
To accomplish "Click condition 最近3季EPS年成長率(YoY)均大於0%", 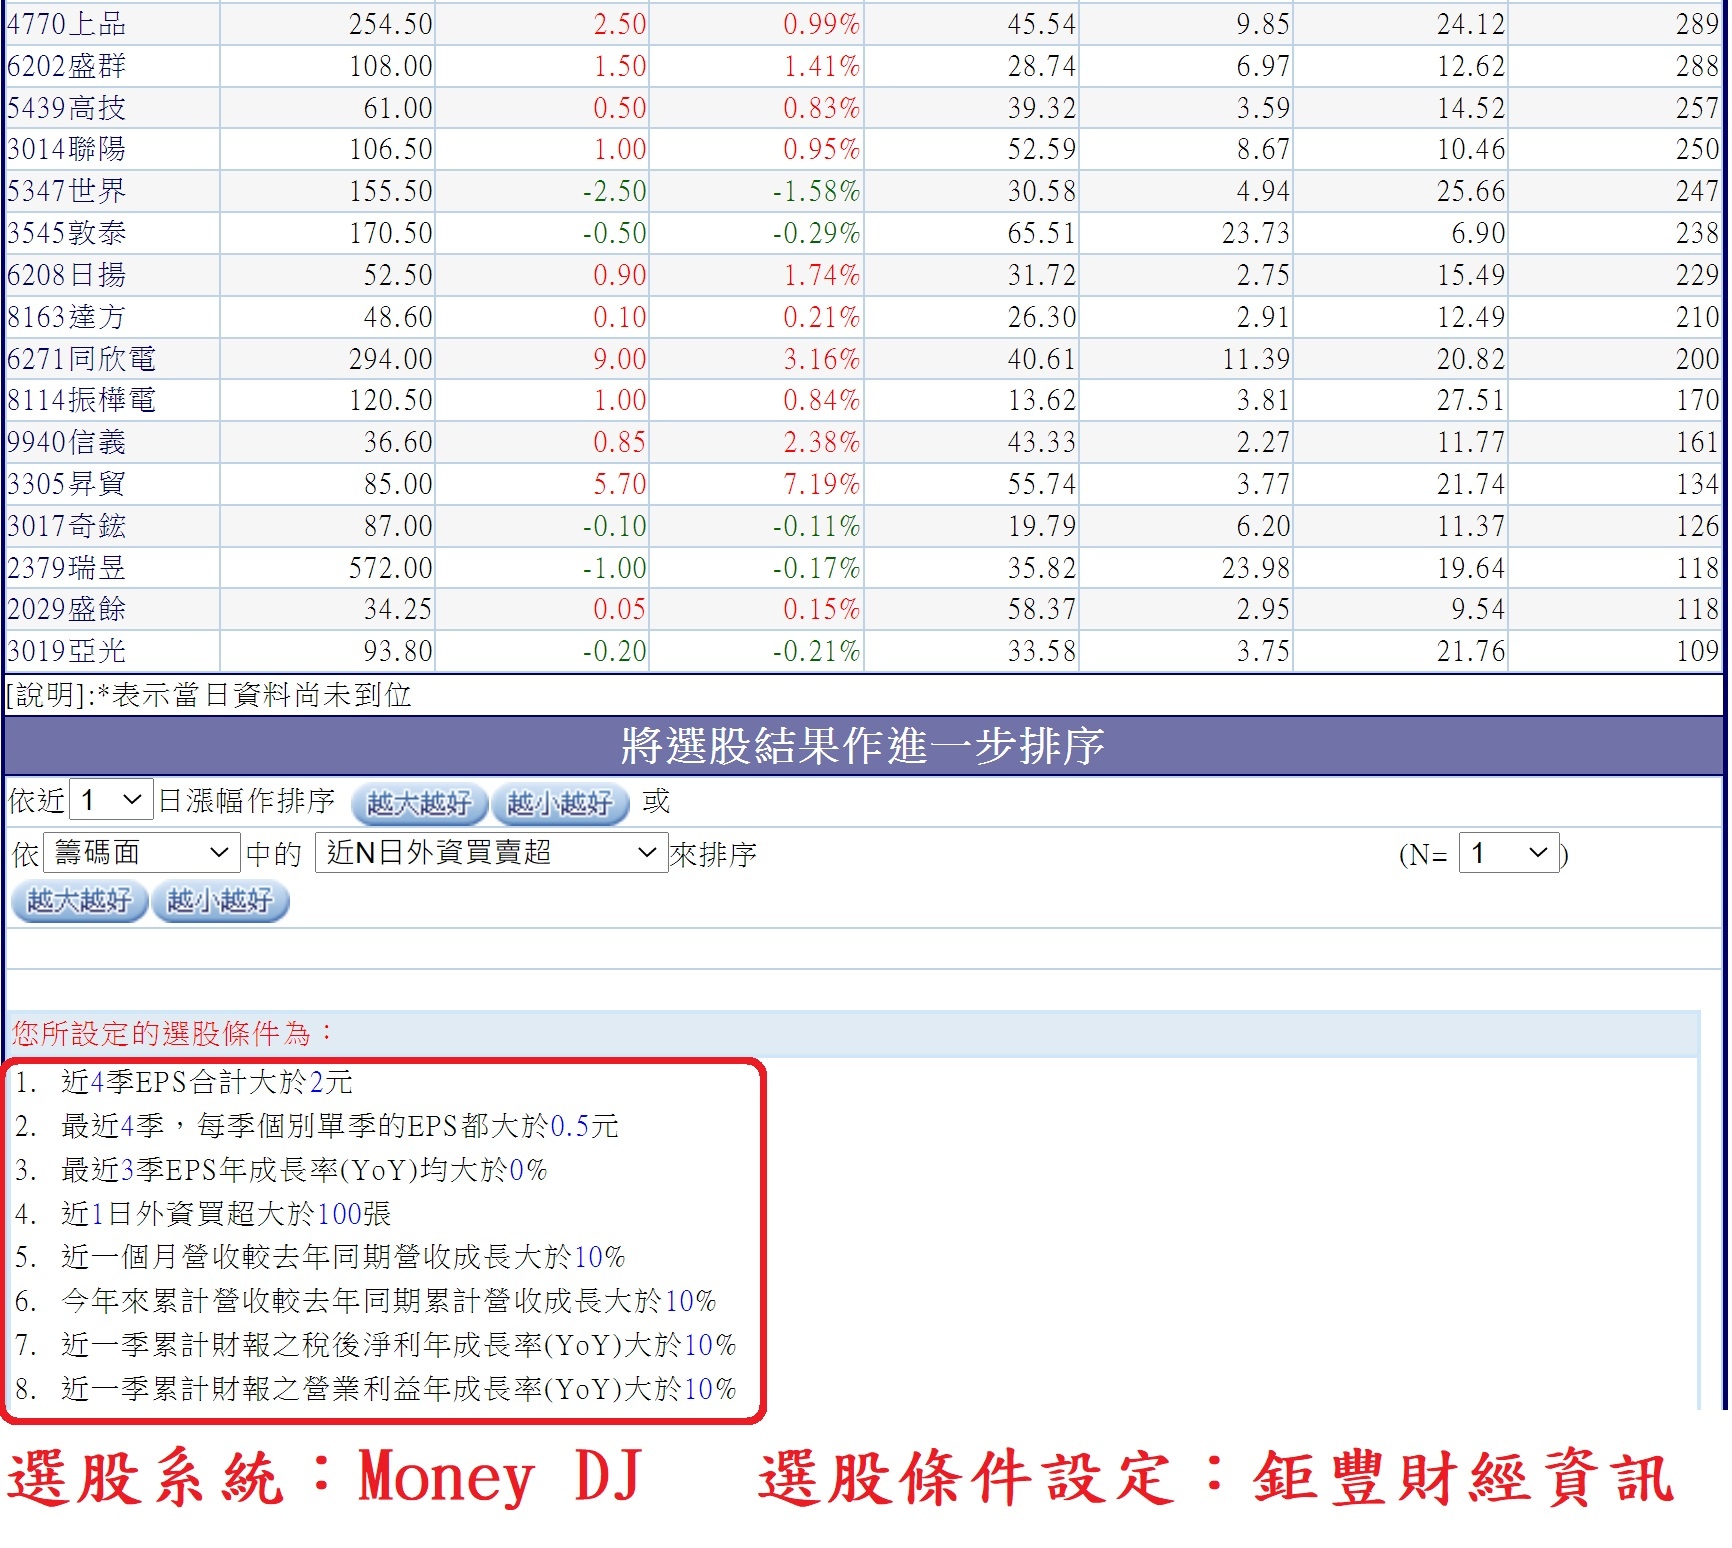I will click(x=304, y=1170).
